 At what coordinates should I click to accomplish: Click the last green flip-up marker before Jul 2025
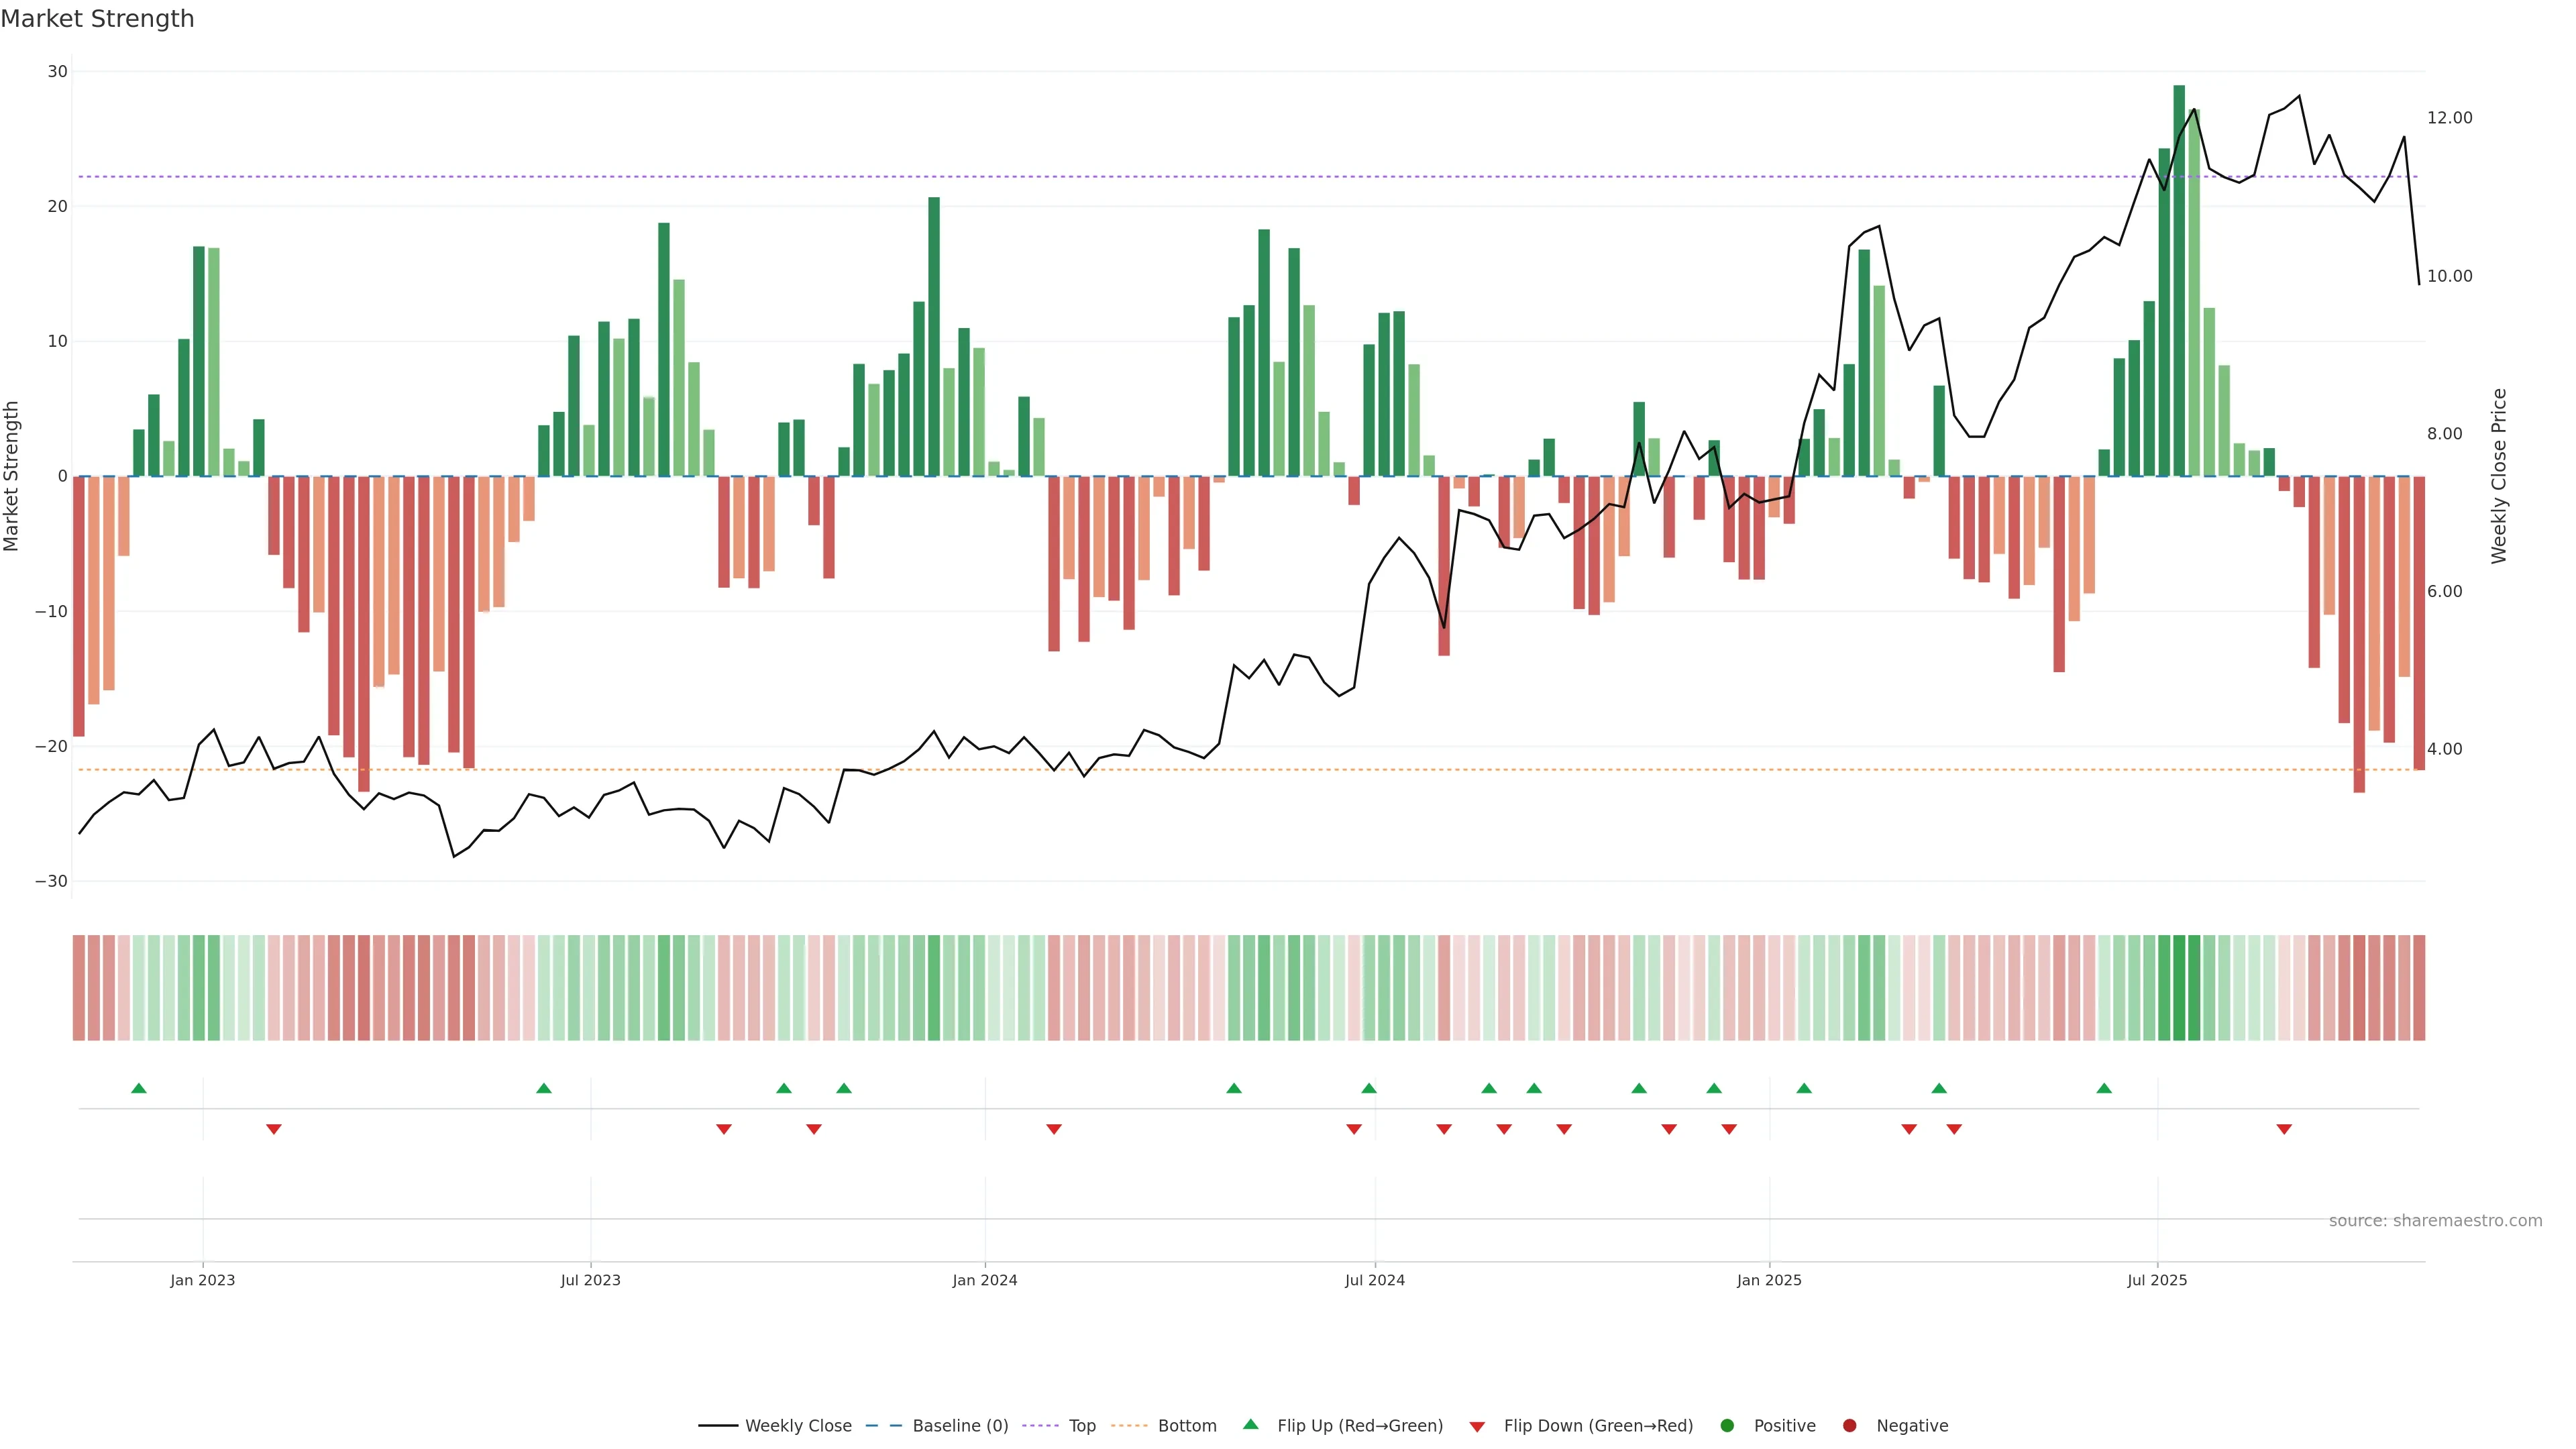tap(2104, 1088)
